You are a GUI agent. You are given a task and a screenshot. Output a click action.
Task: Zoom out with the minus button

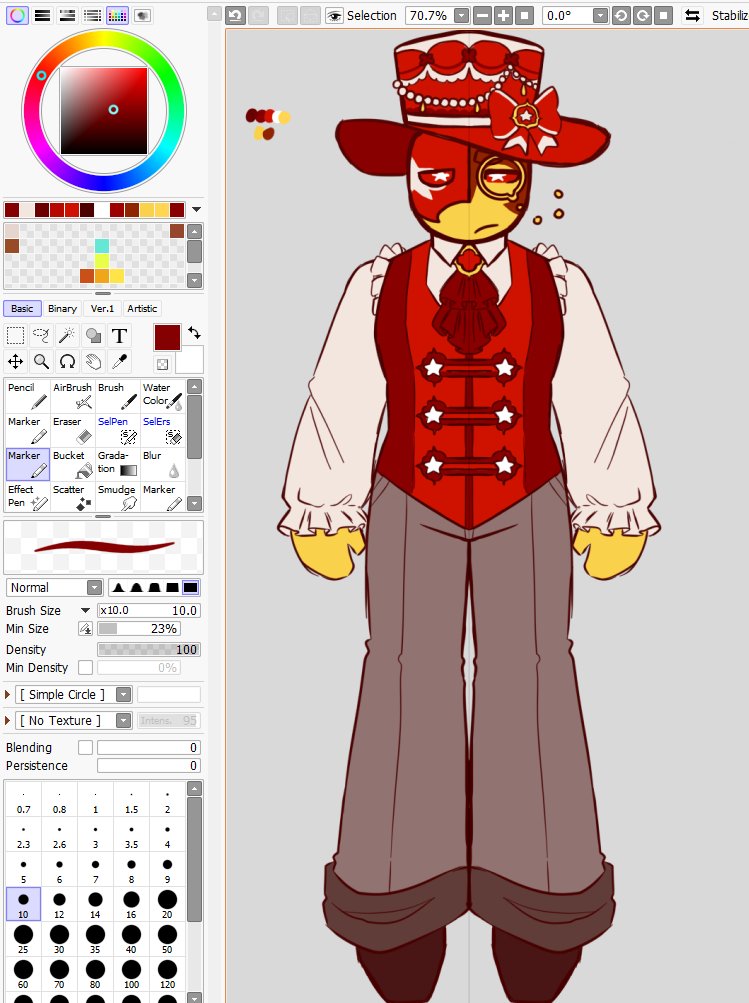tap(483, 15)
